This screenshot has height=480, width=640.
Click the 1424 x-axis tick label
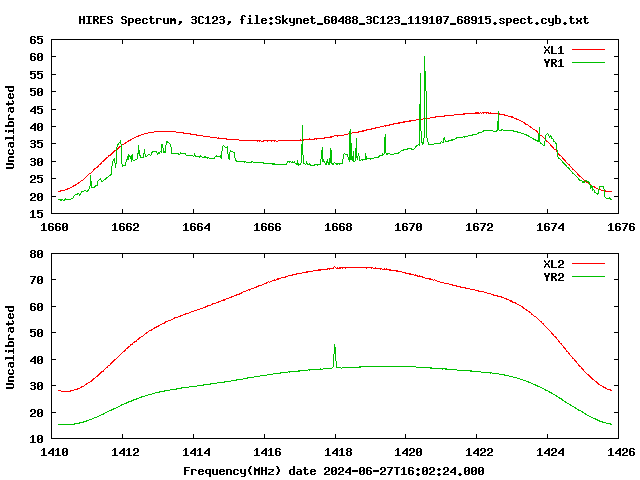[x=551, y=452]
